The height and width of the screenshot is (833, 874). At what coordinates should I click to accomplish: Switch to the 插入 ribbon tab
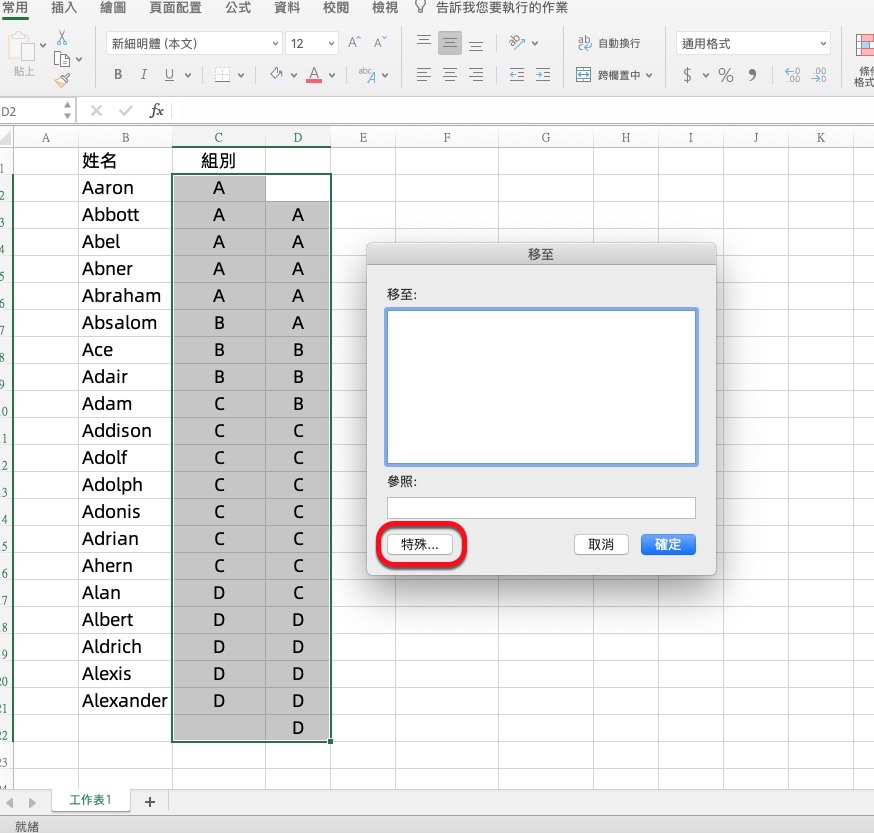(64, 8)
